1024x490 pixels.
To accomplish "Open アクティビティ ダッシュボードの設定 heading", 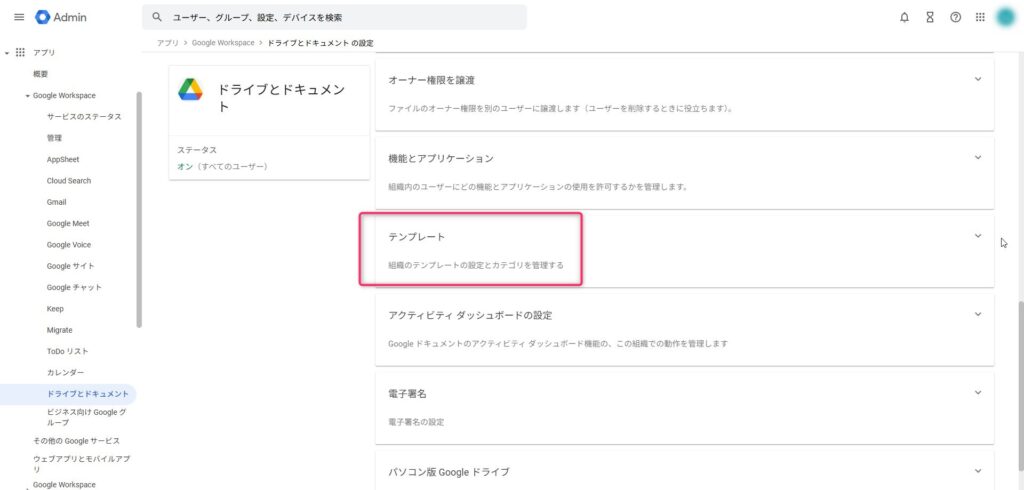I will 470,316.
